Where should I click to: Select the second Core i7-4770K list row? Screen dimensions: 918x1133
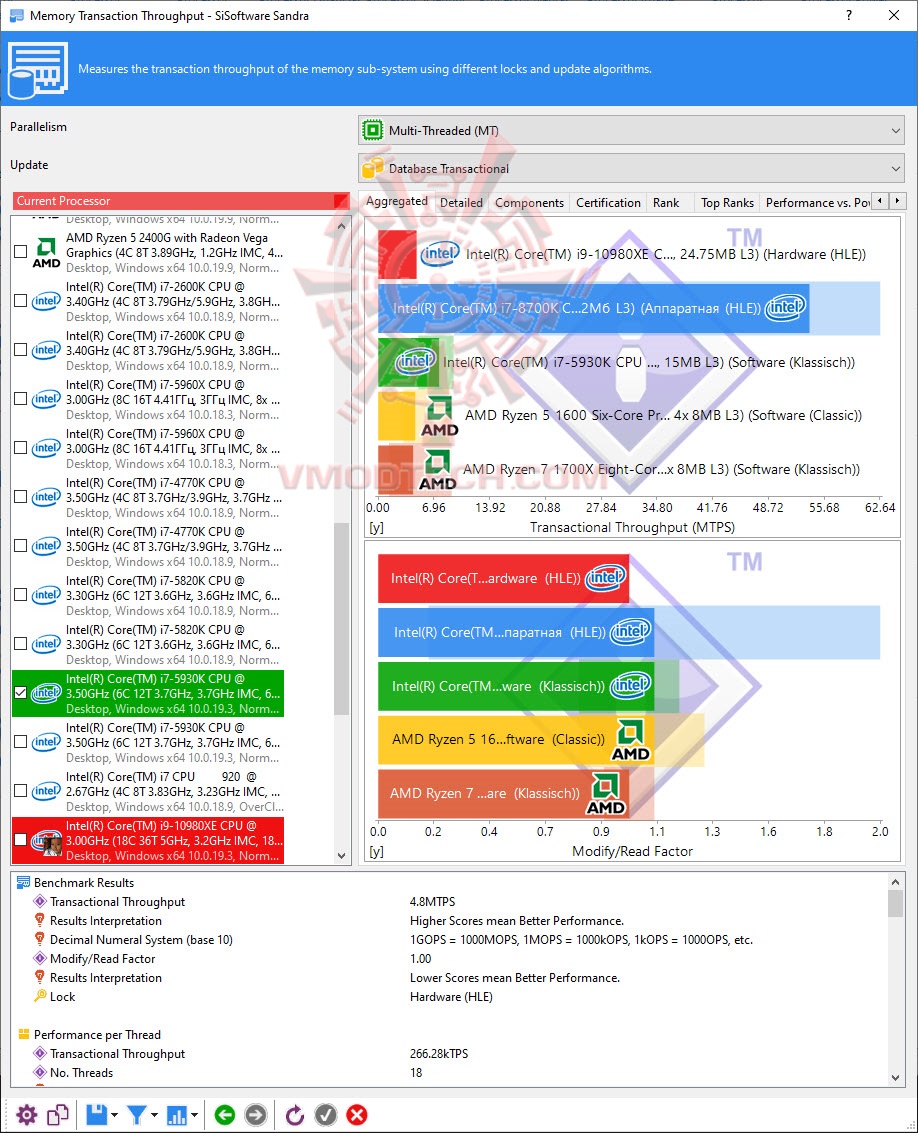pos(147,546)
